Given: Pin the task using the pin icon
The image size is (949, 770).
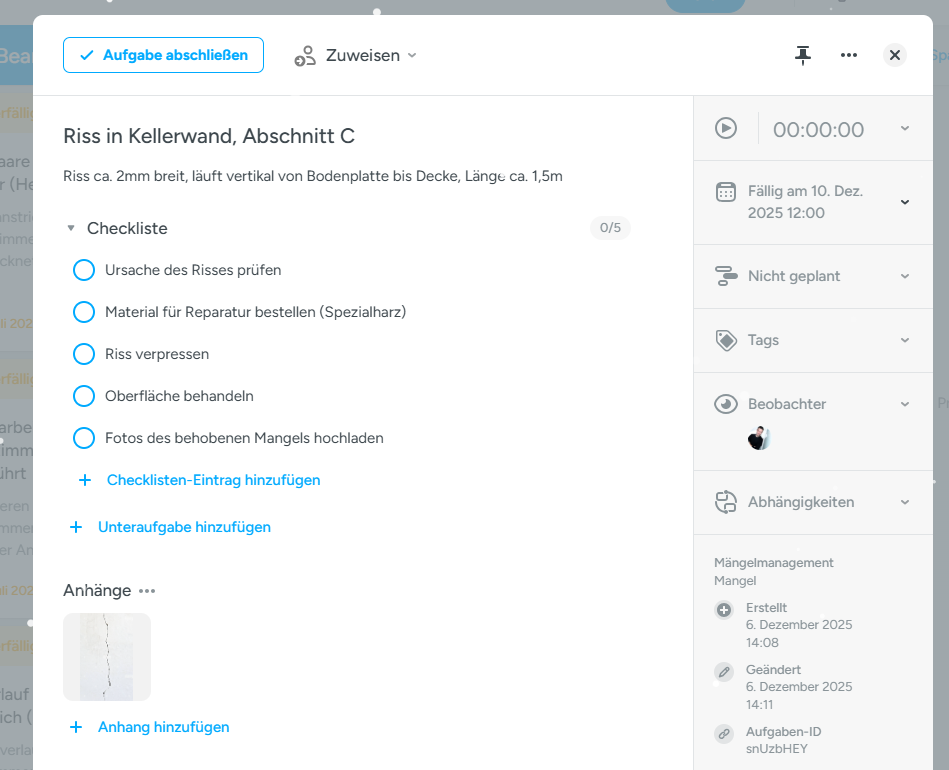Looking at the screenshot, I should pos(803,55).
